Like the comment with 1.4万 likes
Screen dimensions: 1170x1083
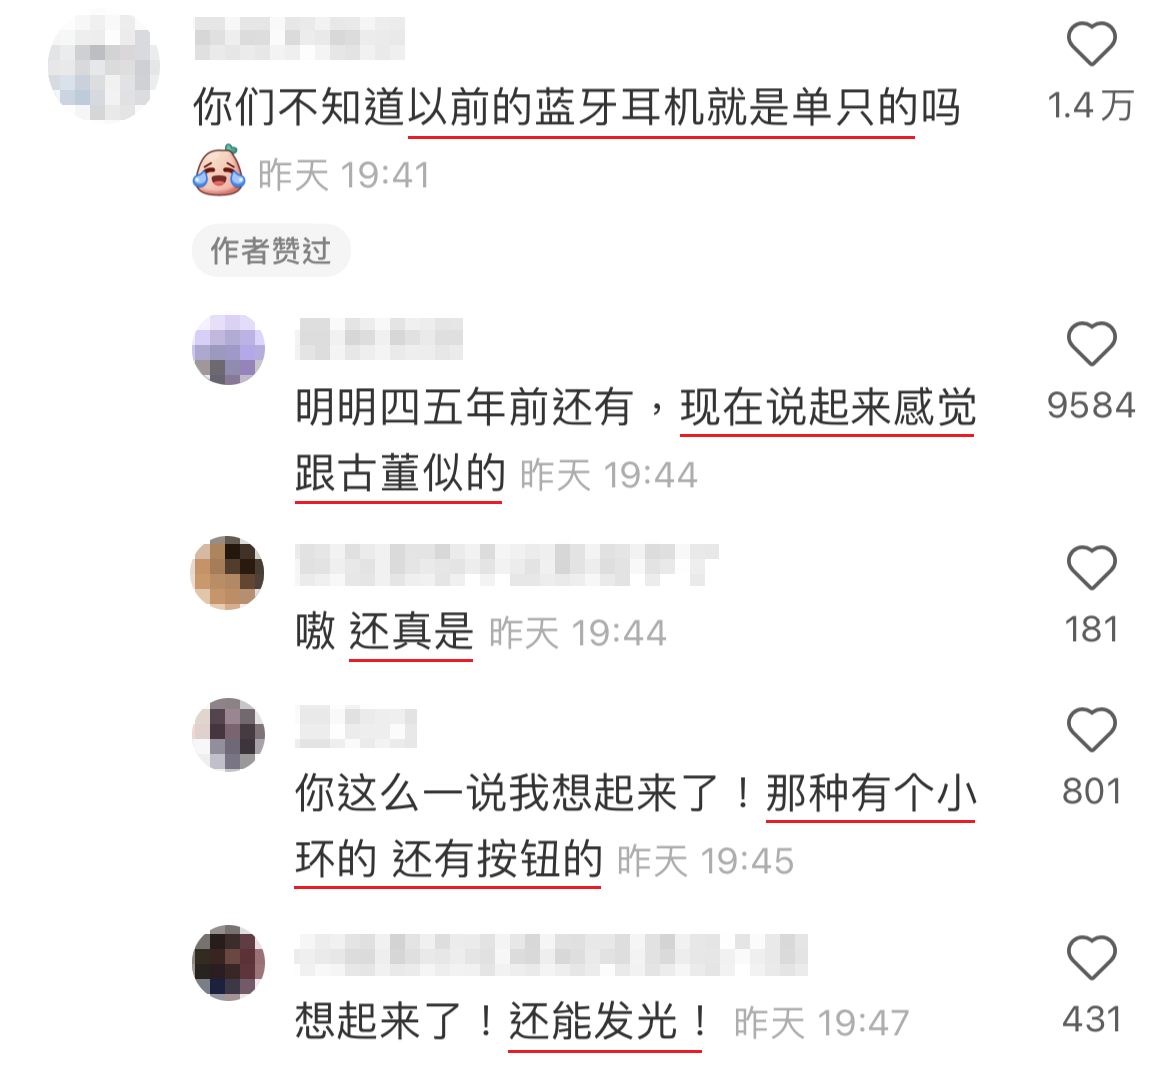point(1092,43)
